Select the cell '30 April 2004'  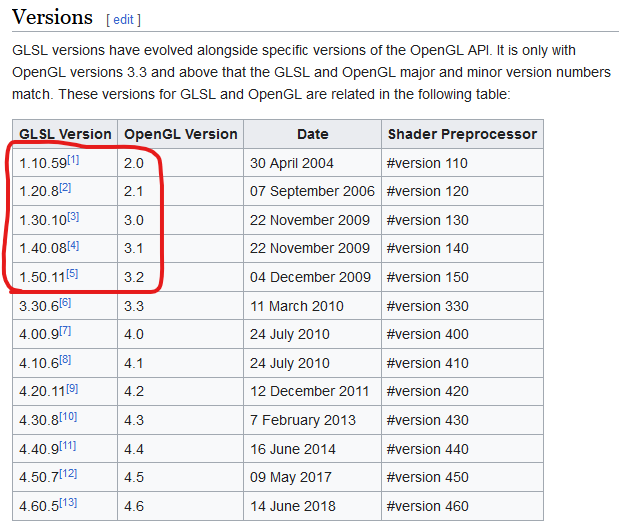(x=313, y=163)
